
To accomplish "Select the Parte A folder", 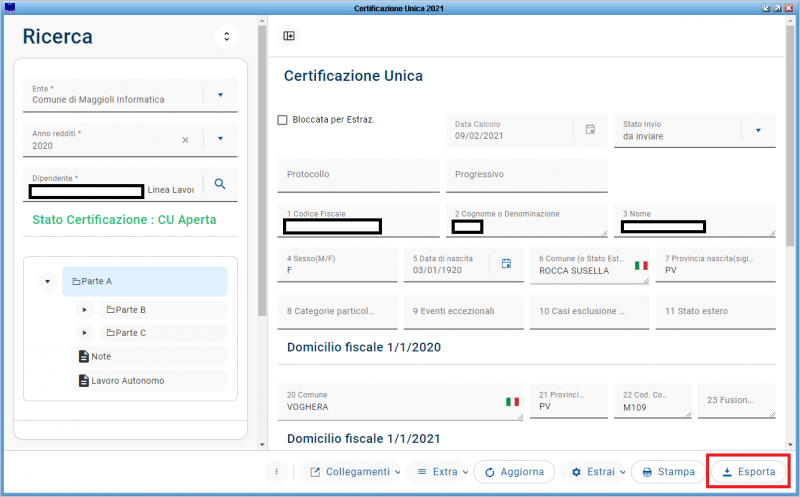I will pyautogui.click(x=145, y=281).
